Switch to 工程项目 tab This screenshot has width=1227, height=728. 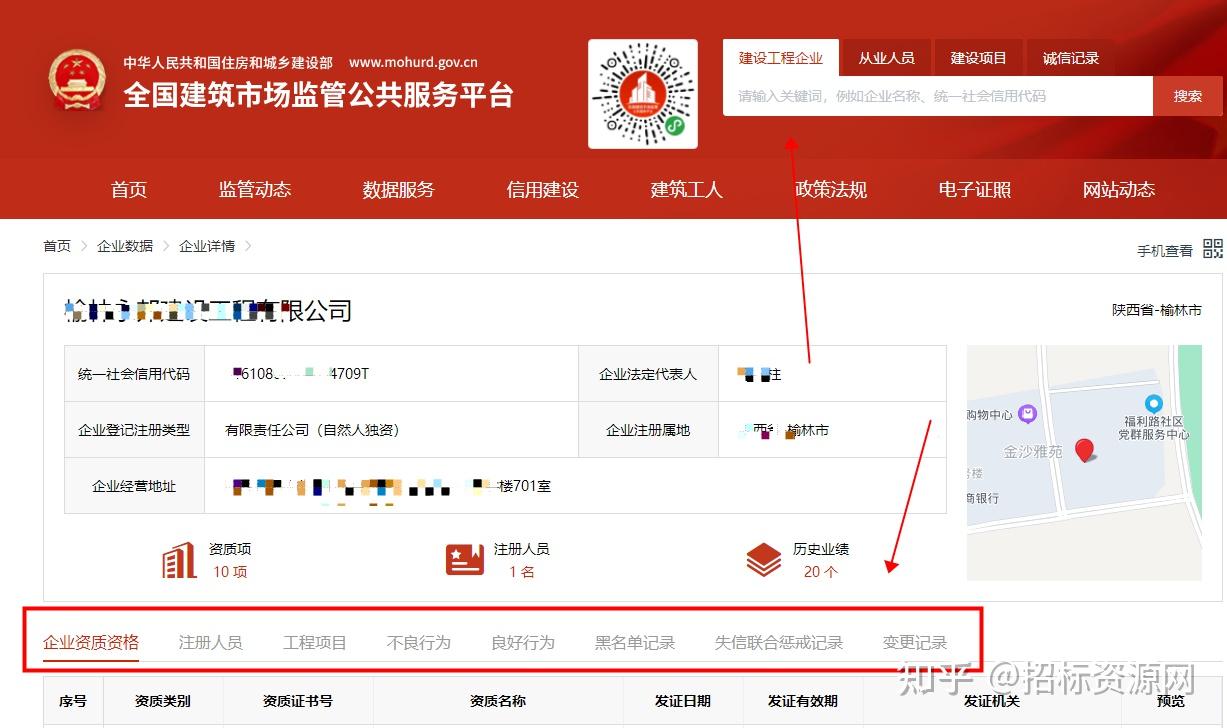tap(315, 643)
